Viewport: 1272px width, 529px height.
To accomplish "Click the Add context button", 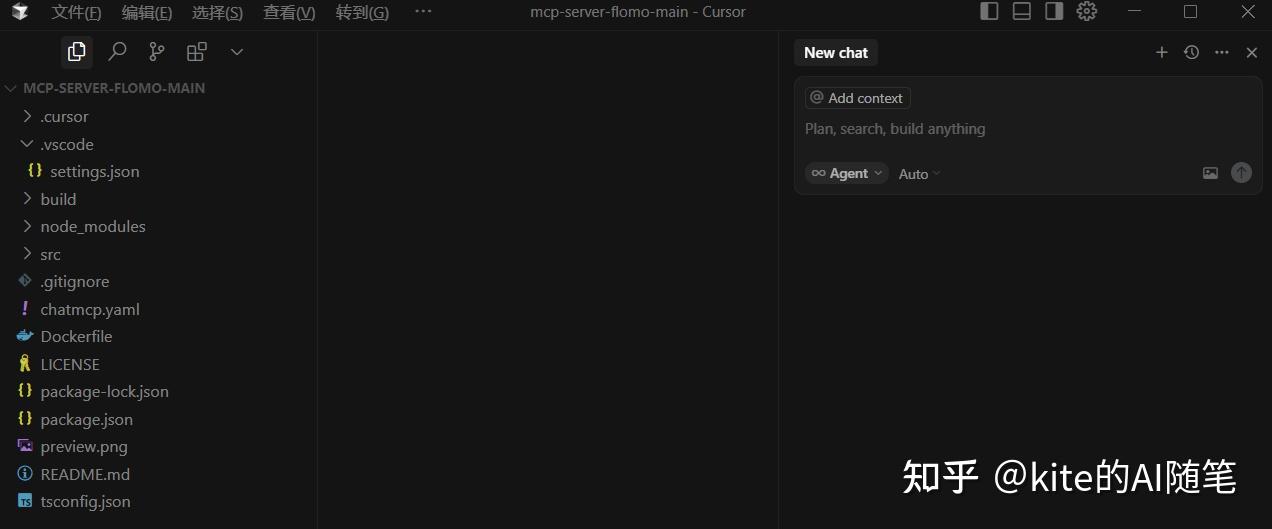I will pos(857,98).
